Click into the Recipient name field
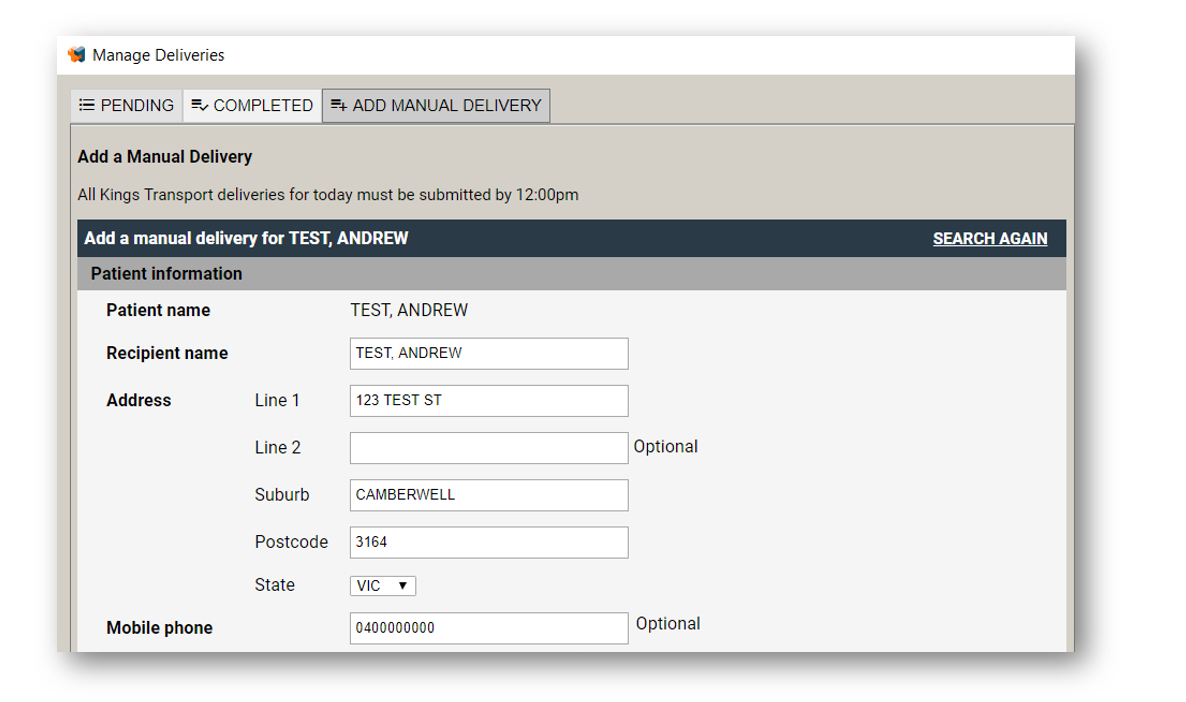 pyautogui.click(x=489, y=353)
